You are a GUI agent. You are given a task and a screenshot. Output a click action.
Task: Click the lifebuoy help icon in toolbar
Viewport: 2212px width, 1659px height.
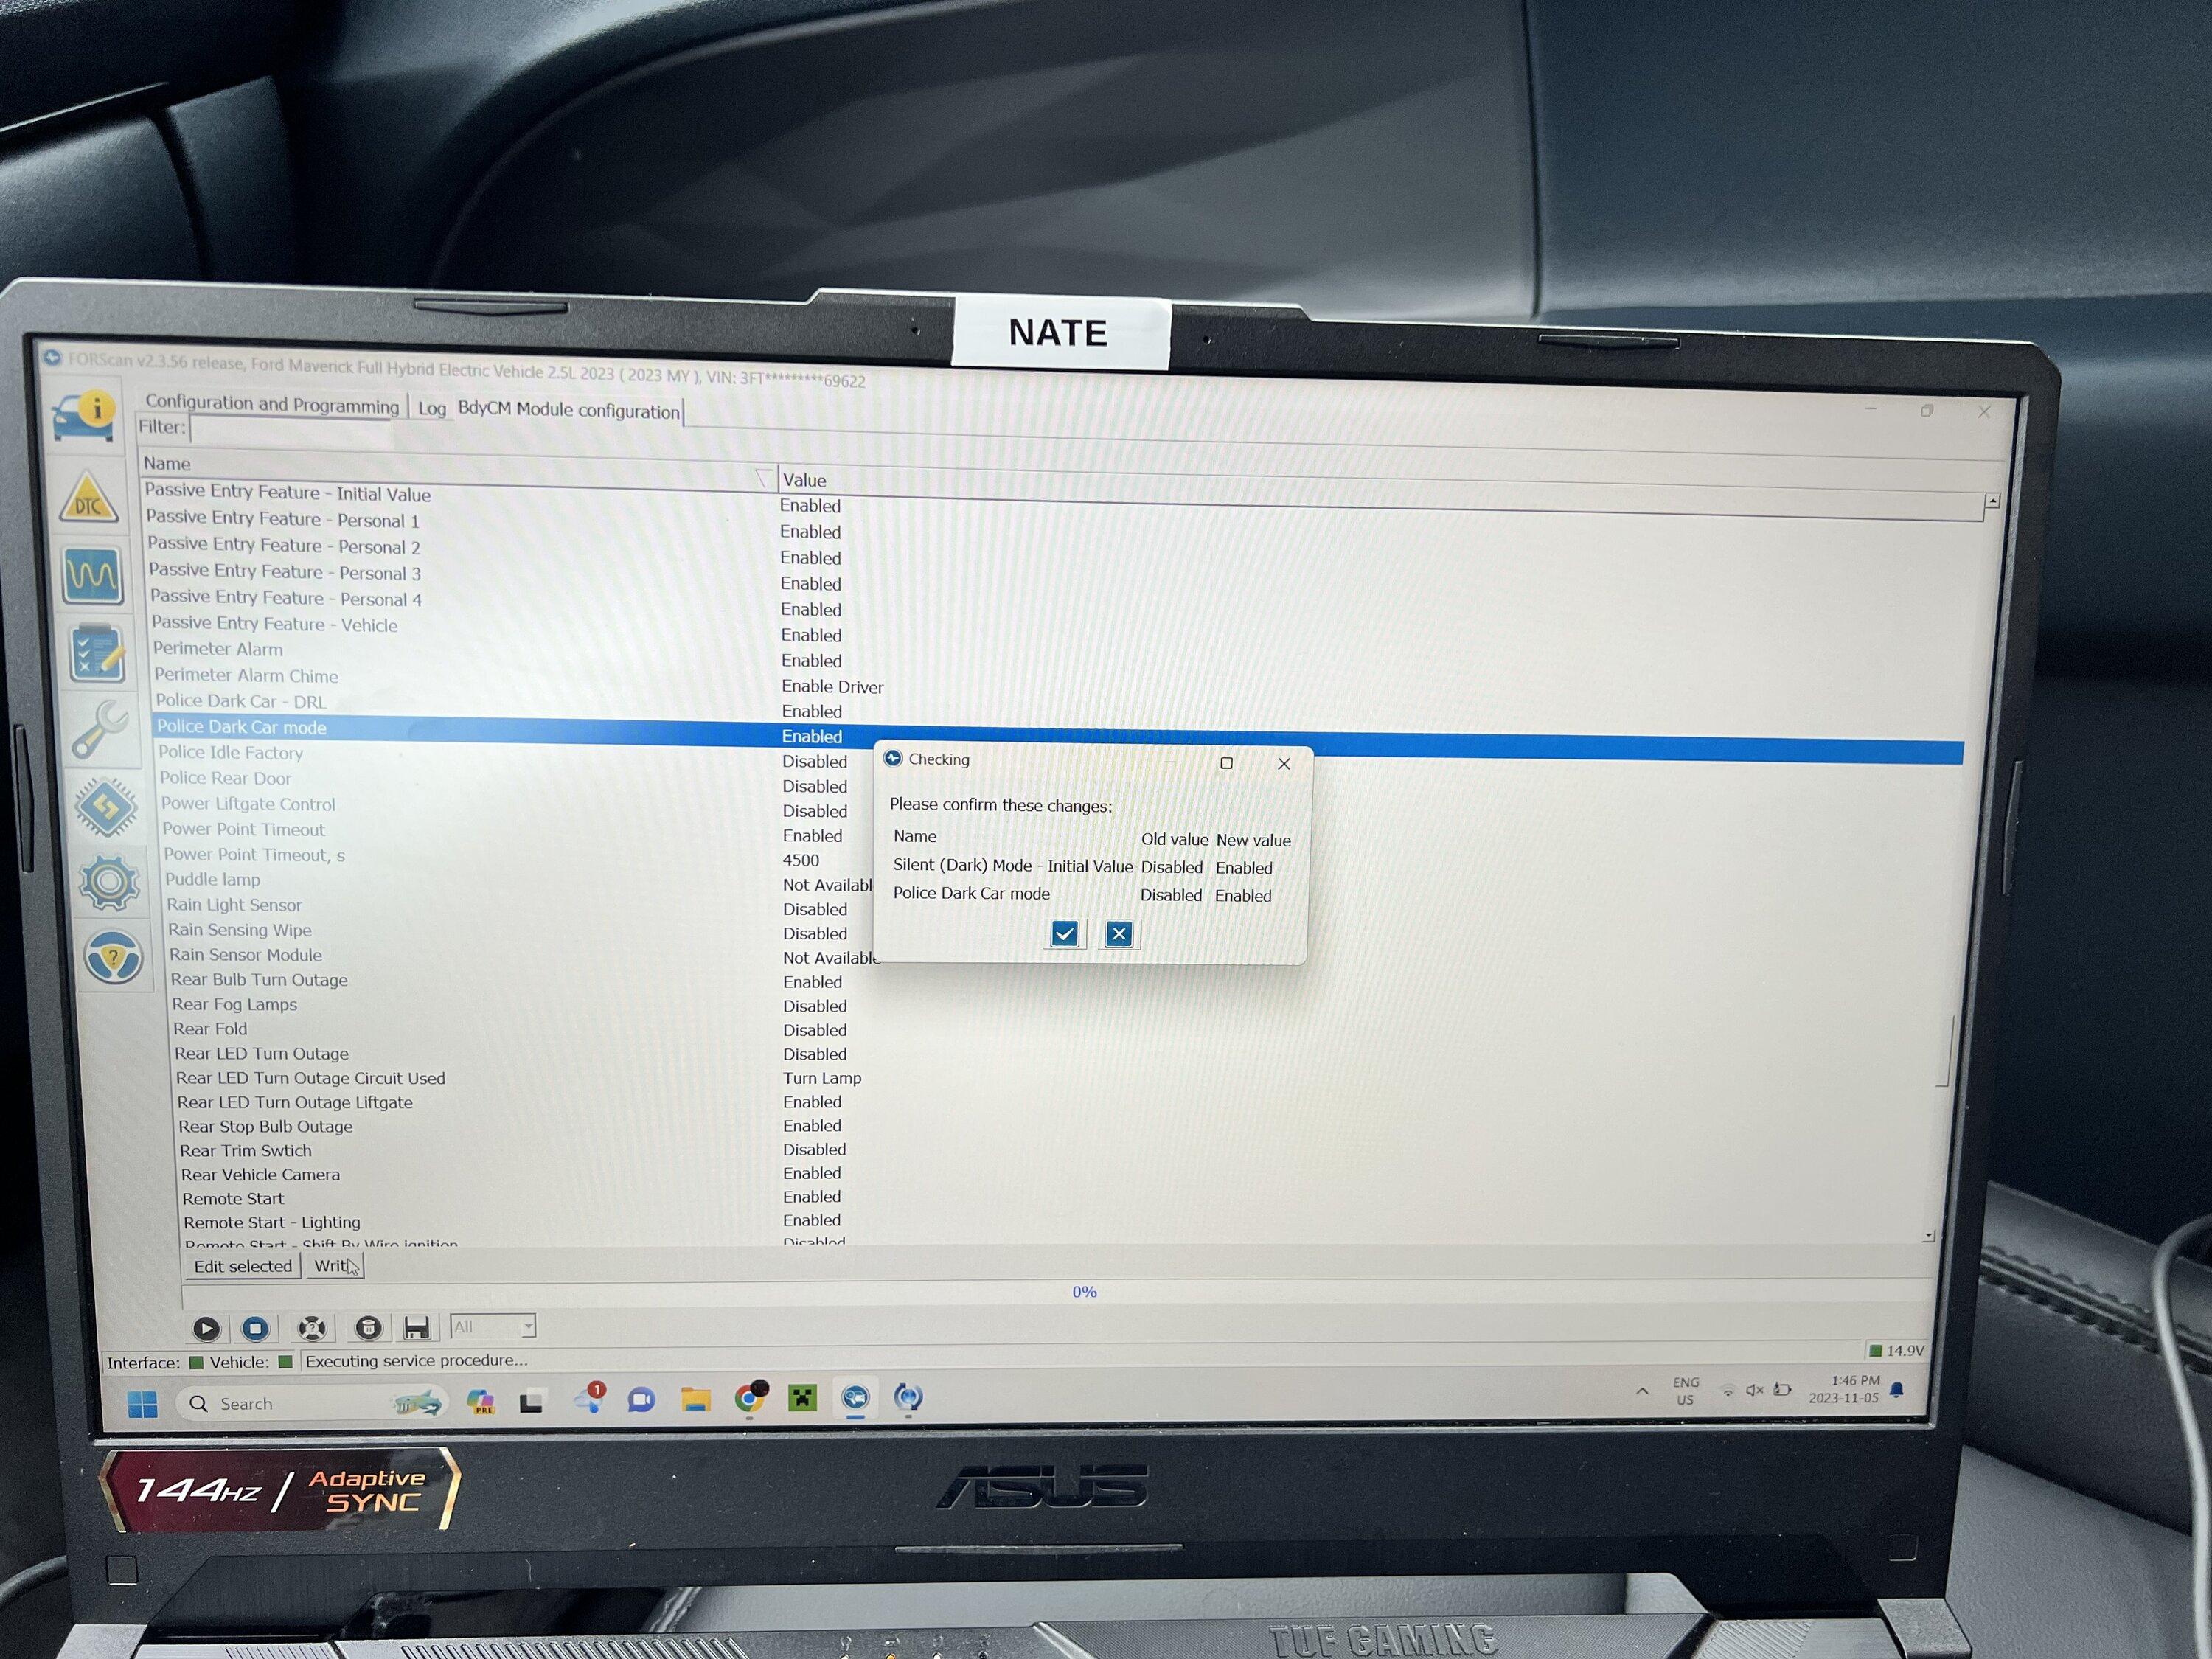point(312,1328)
